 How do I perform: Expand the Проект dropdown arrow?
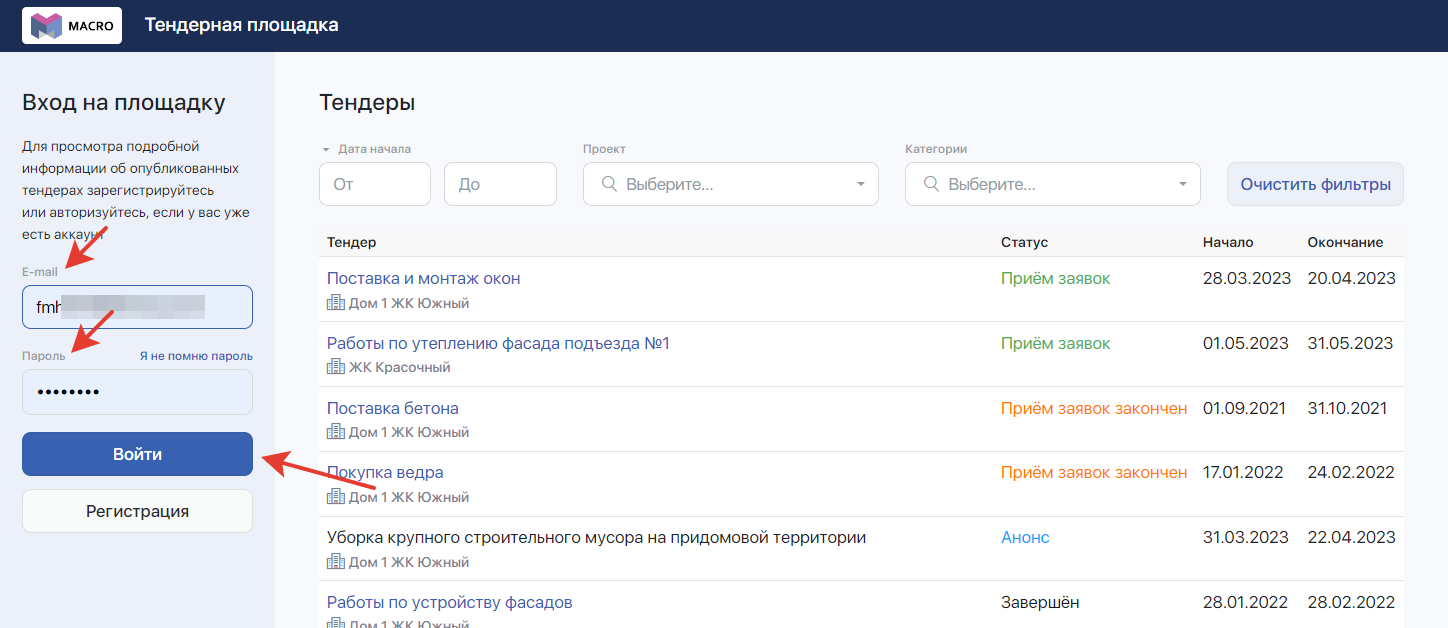[x=860, y=185]
